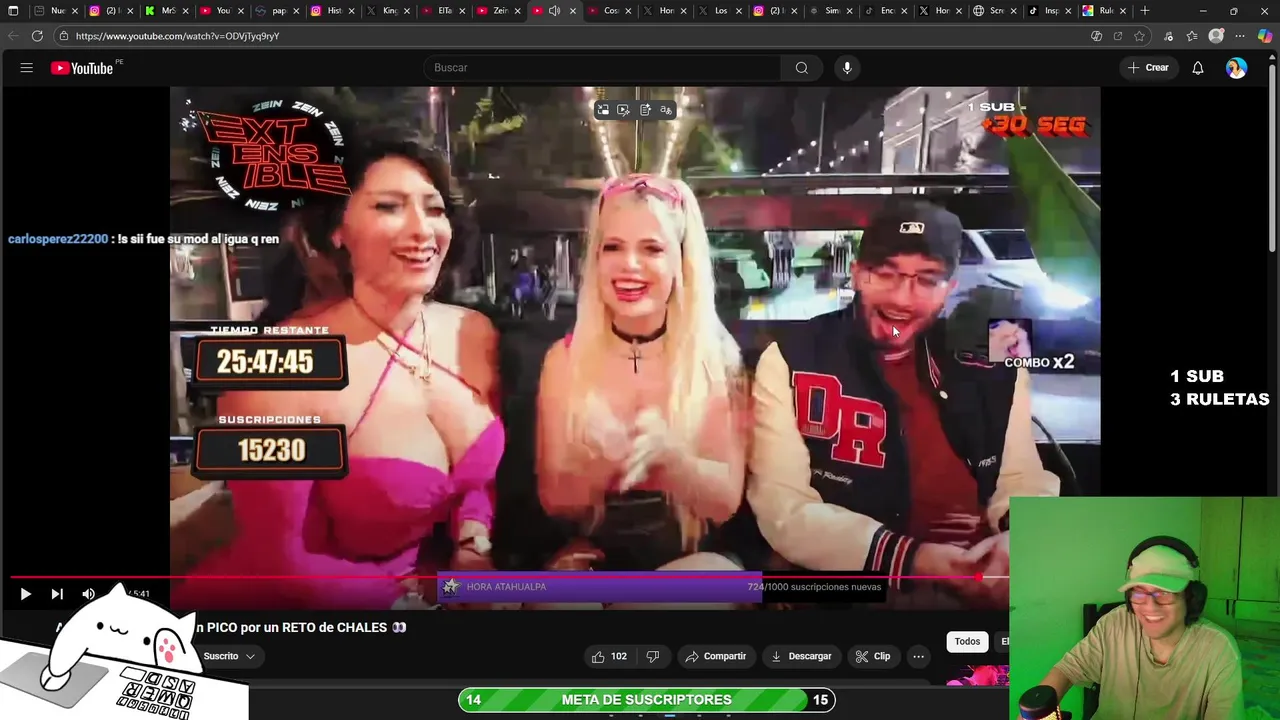Click the URL address bar
This screenshot has width=1280, height=720.
click(570, 36)
